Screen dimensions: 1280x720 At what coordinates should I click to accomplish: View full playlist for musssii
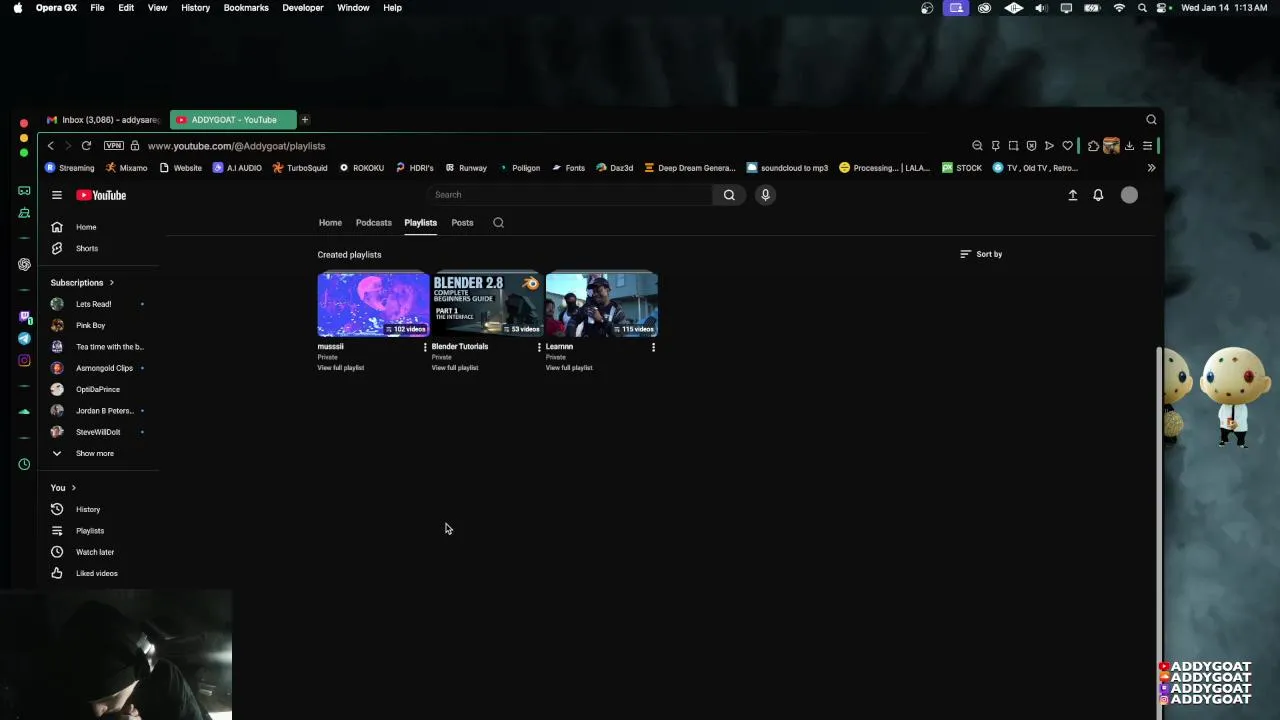click(x=341, y=368)
